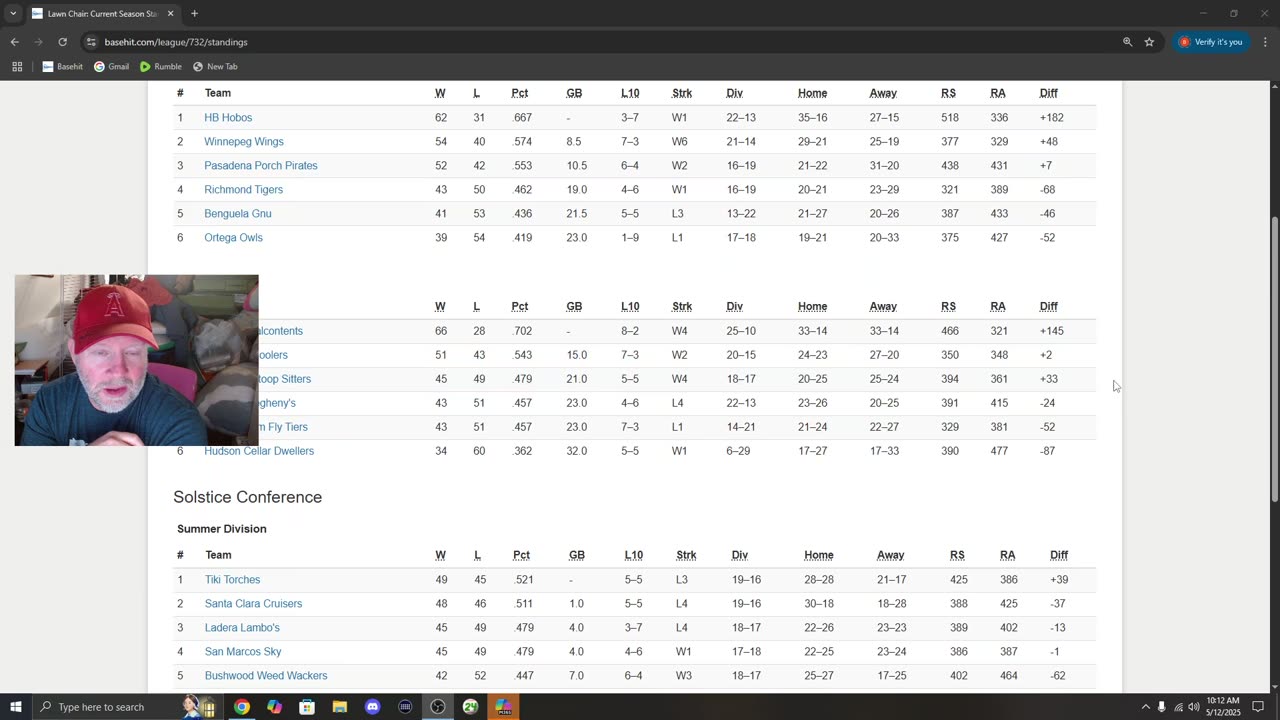
Task: Open Bushwood Weed Wackers team link
Action: coord(266,676)
